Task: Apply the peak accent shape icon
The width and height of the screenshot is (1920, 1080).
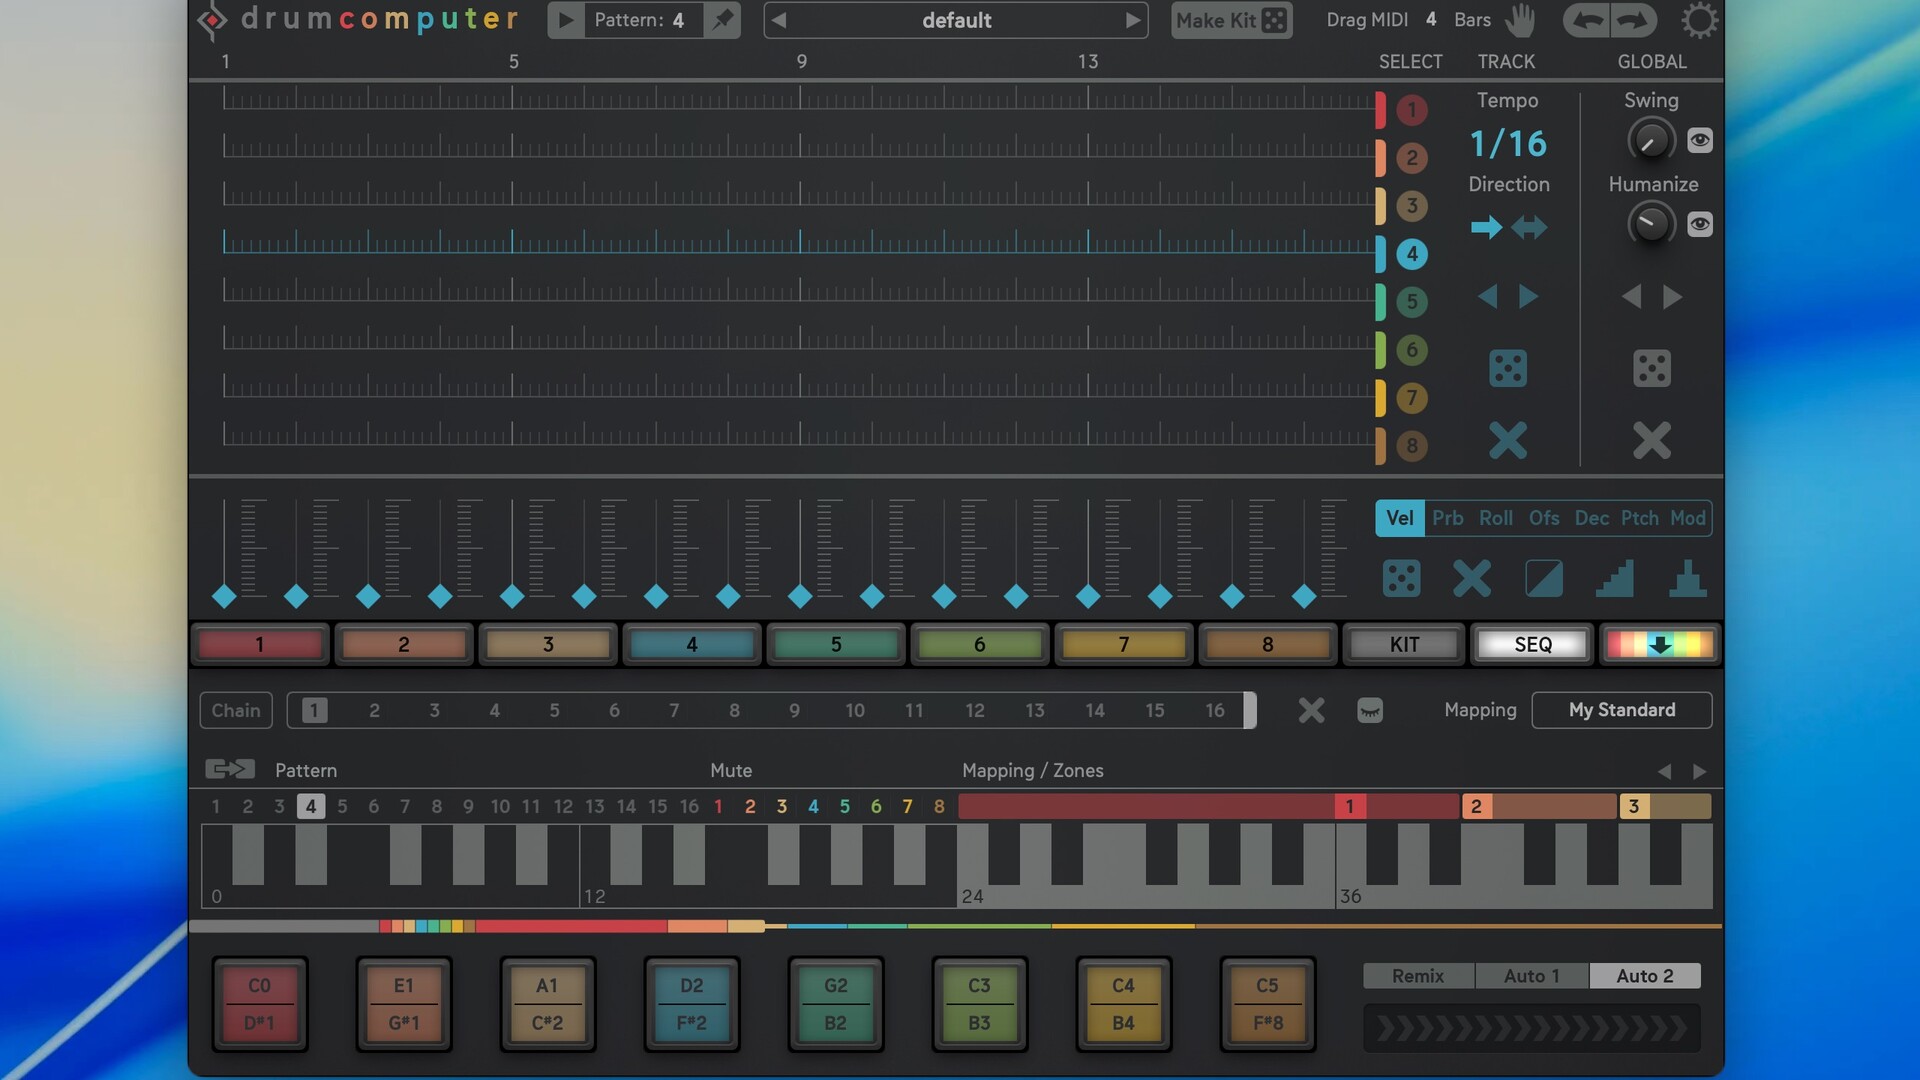Action: click(1688, 579)
